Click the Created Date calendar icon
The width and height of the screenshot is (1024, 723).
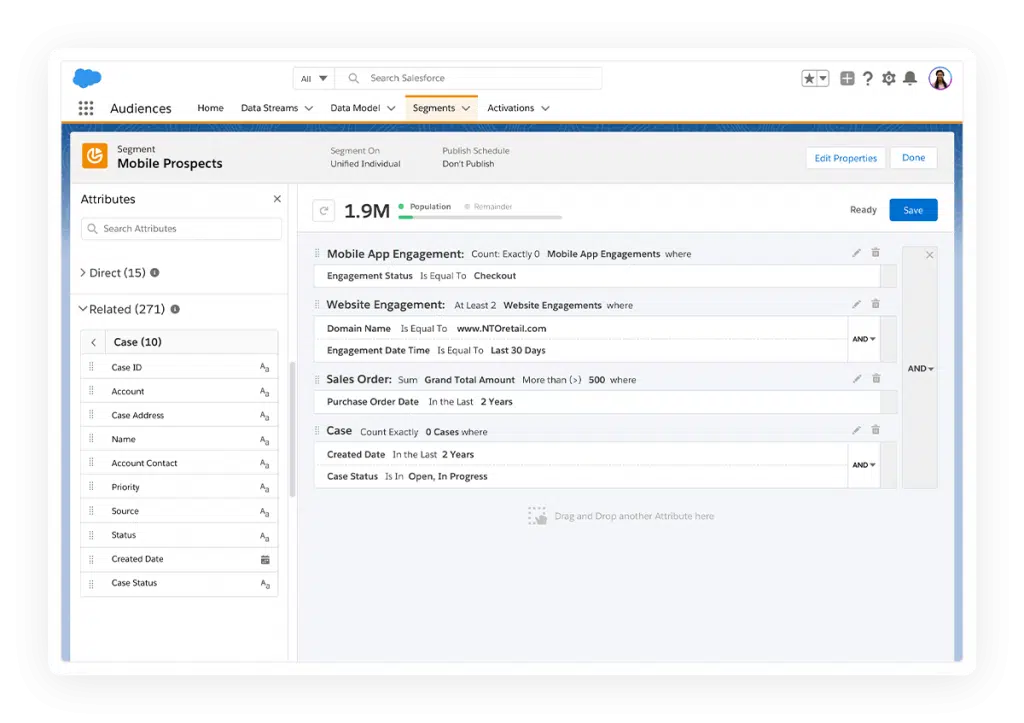pyautogui.click(x=265, y=560)
